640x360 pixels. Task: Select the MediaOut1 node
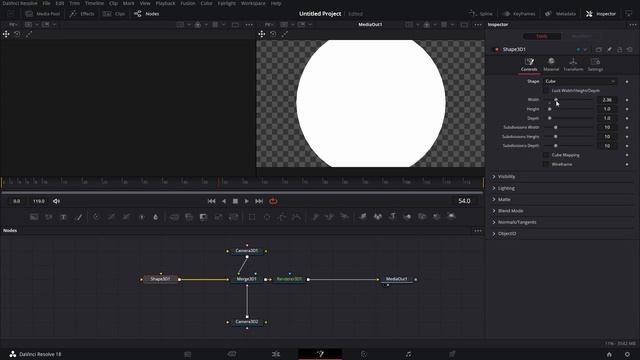(397, 279)
